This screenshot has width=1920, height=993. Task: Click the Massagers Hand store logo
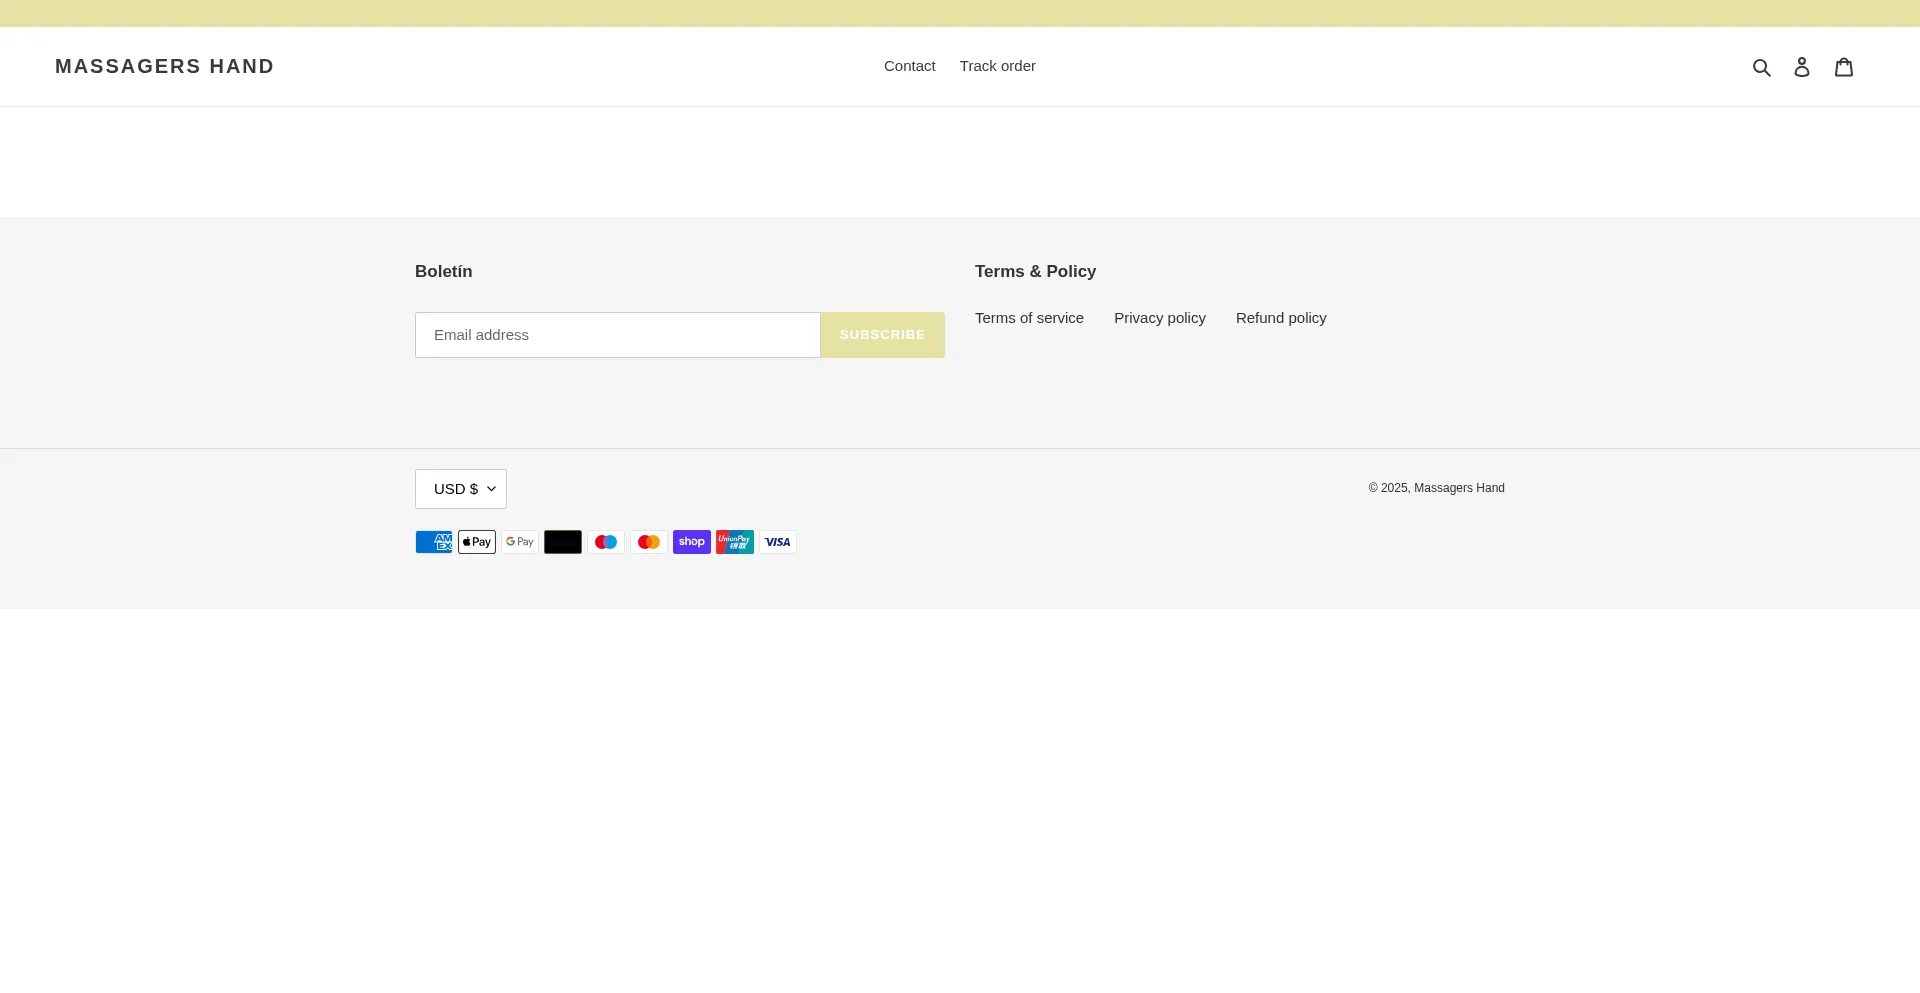[165, 66]
